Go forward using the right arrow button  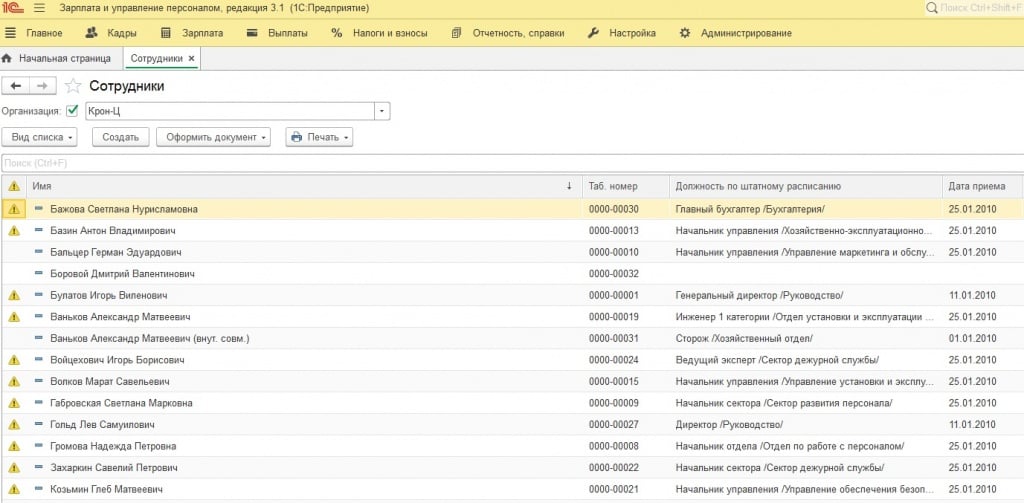pyautogui.click(x=42, y=86)
